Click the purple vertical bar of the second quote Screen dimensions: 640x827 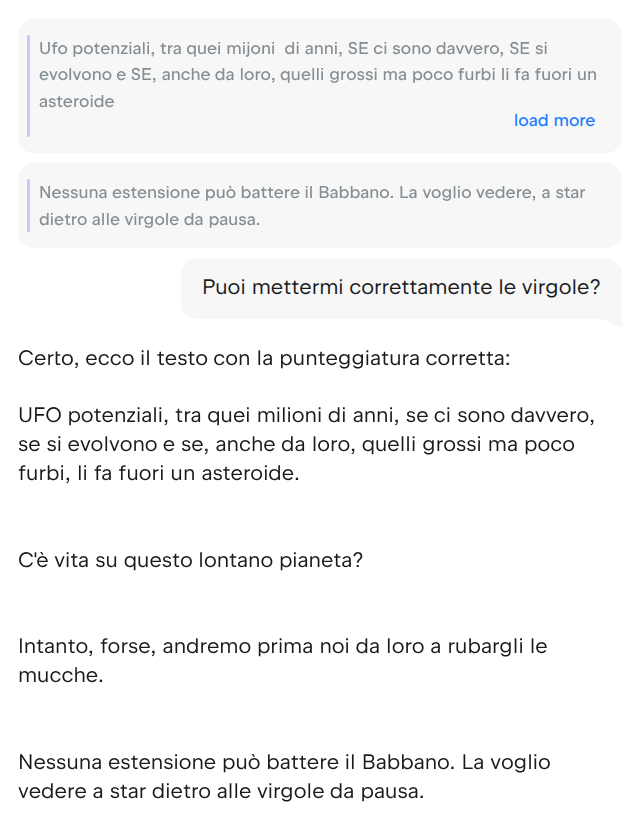point(29,206)
